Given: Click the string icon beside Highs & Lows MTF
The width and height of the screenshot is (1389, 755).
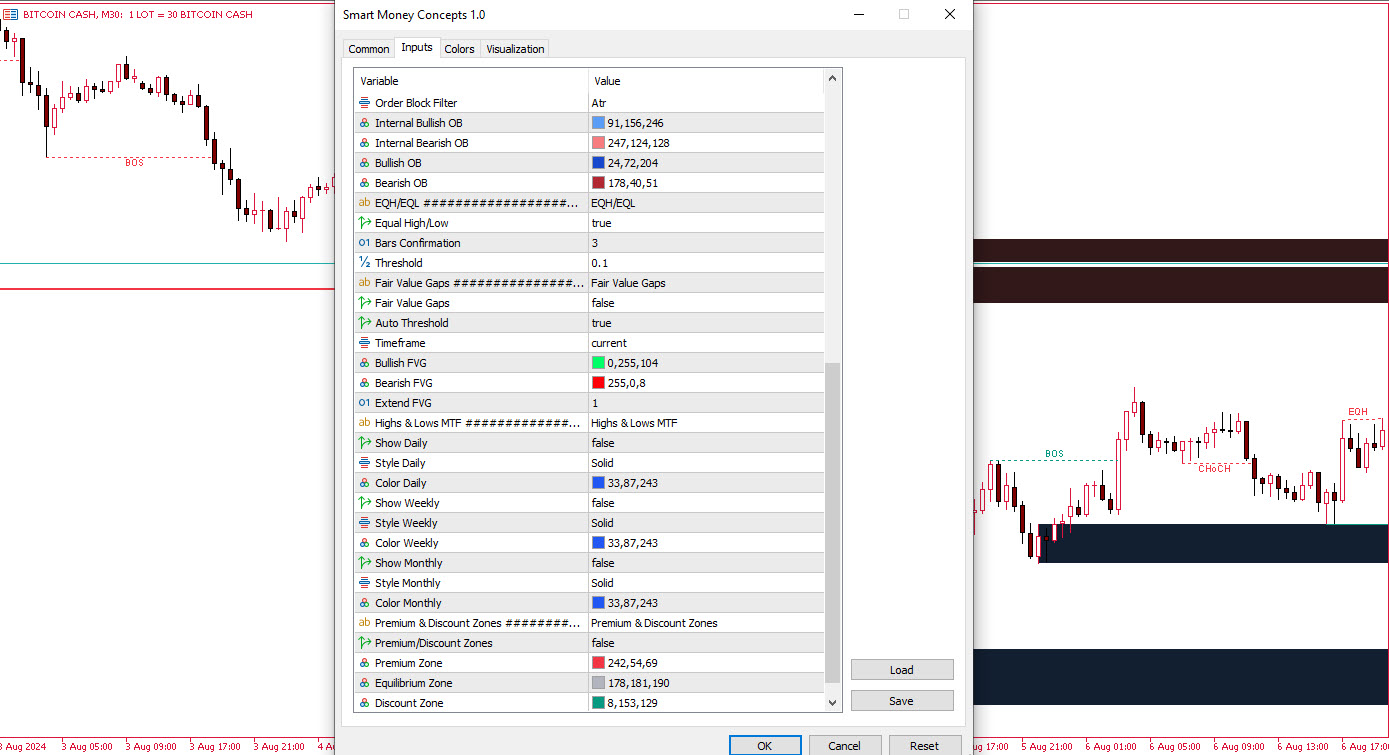Looking at the screenshot, I should 364,423.
